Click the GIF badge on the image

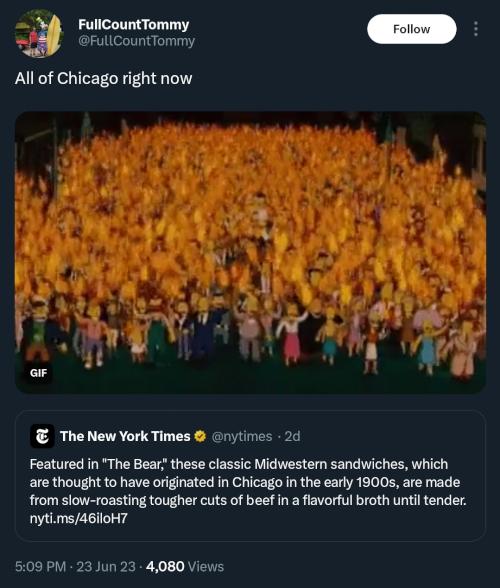tap(38, 373)
